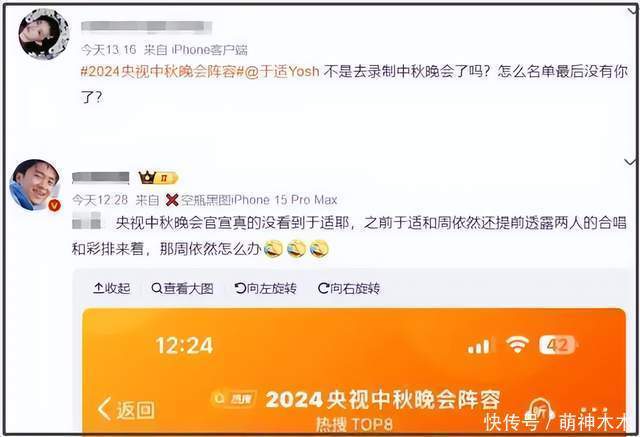Viewport: 640px width, 437px height.
Task: Click the 热搜 search tag icon
Action: (233, 399)
